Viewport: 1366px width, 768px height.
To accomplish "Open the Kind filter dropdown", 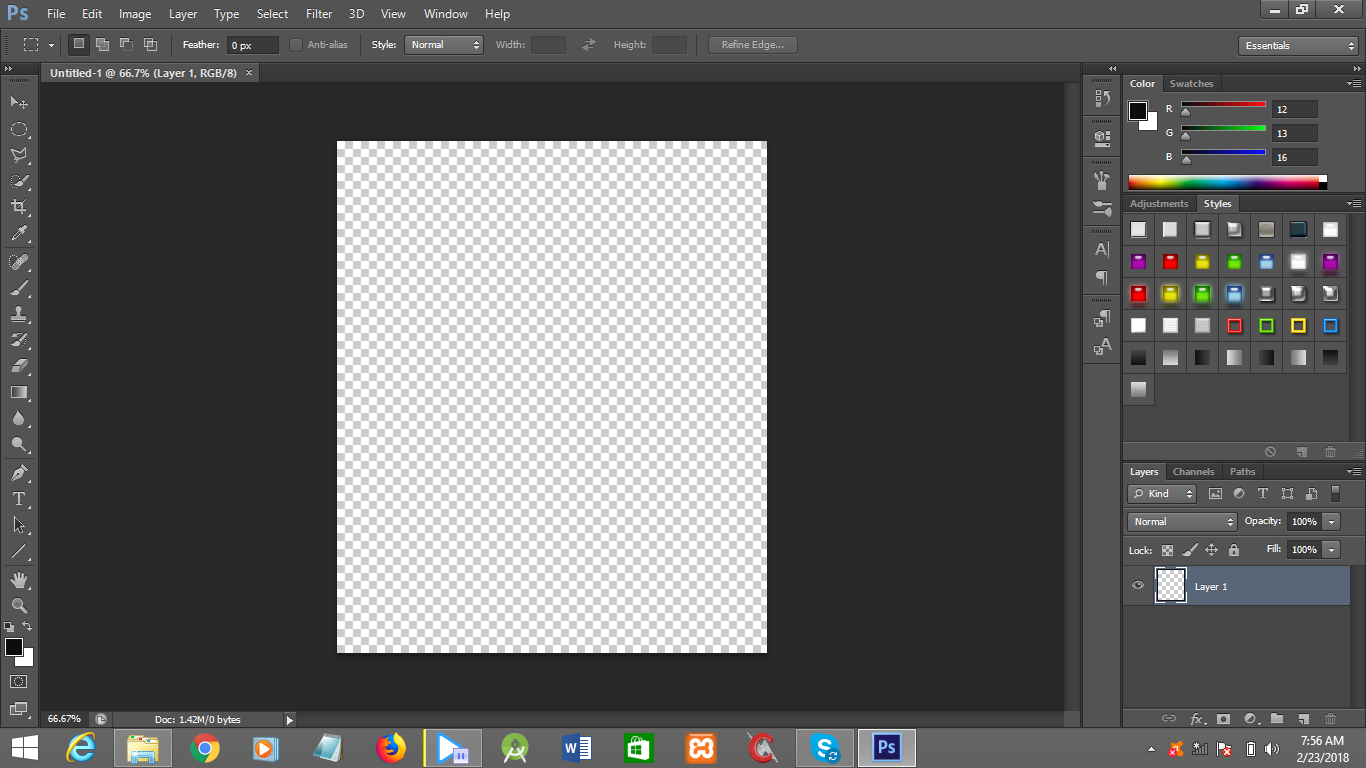I will [1162, 494].
